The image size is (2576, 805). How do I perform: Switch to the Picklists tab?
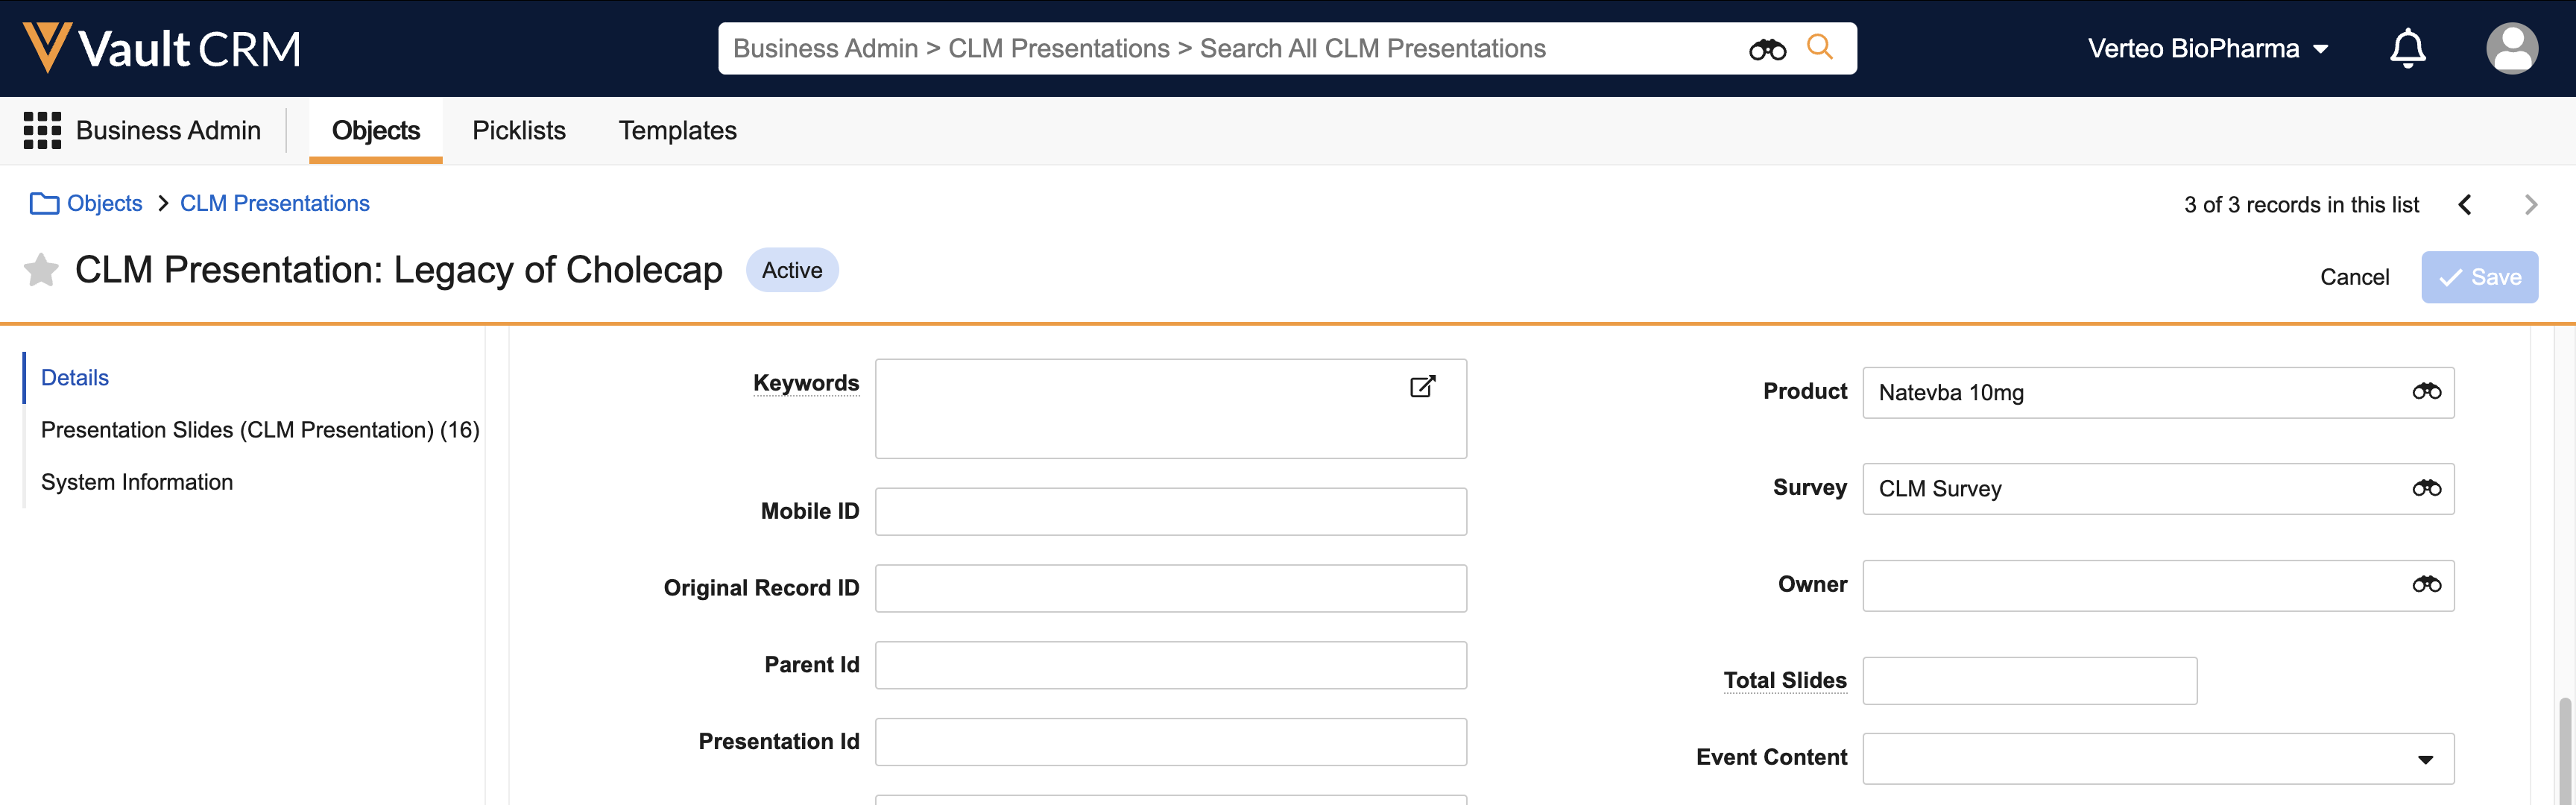[x=518, y=130]
